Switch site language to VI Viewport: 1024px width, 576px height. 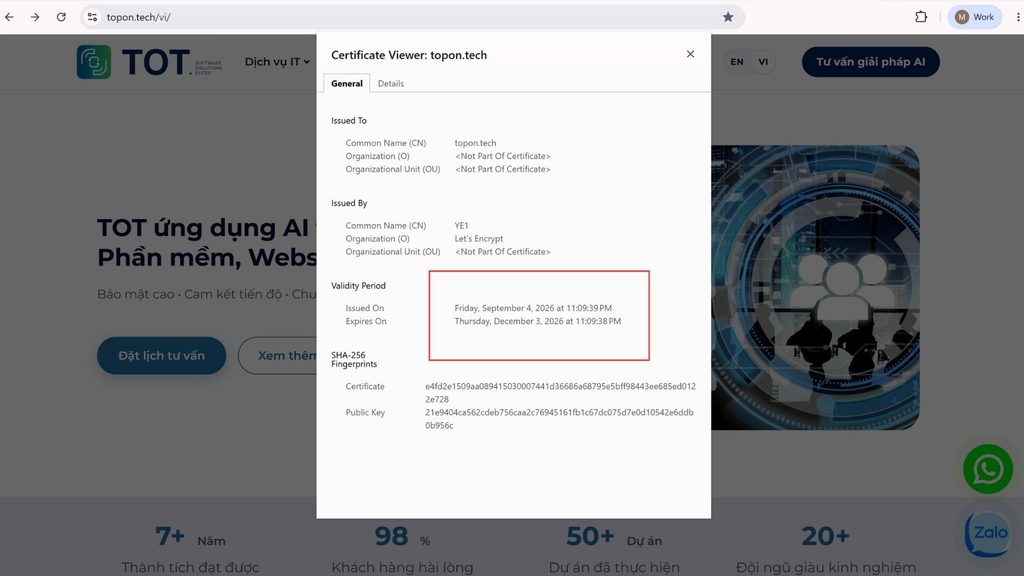763,62
